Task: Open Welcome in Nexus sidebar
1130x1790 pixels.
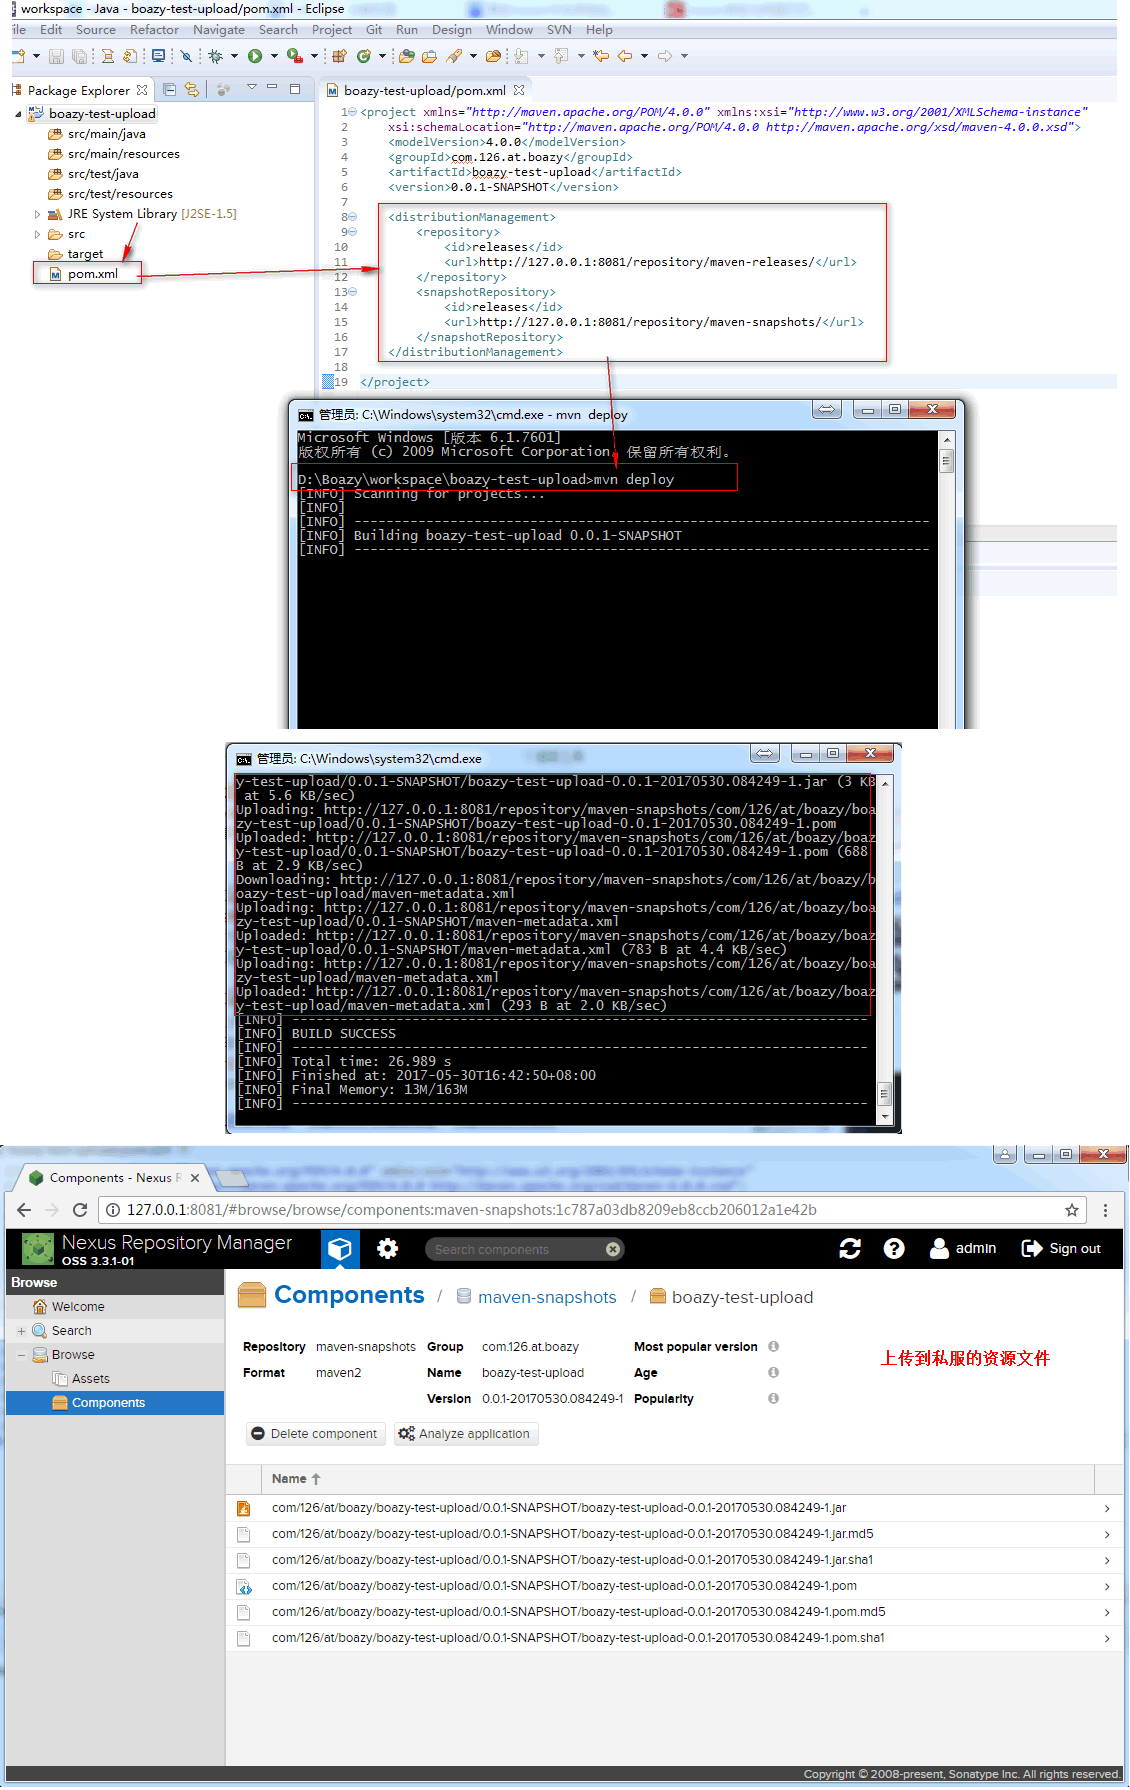Action: click(x=78, y=1307)
